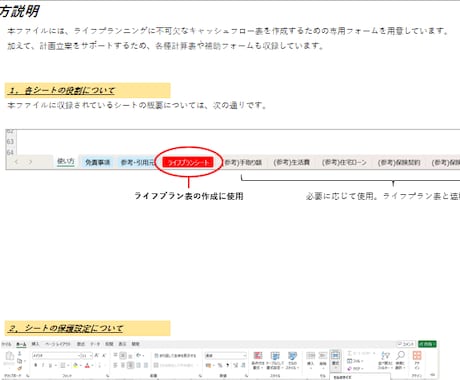Click the red Font Color letter icon

pos(87,365)
